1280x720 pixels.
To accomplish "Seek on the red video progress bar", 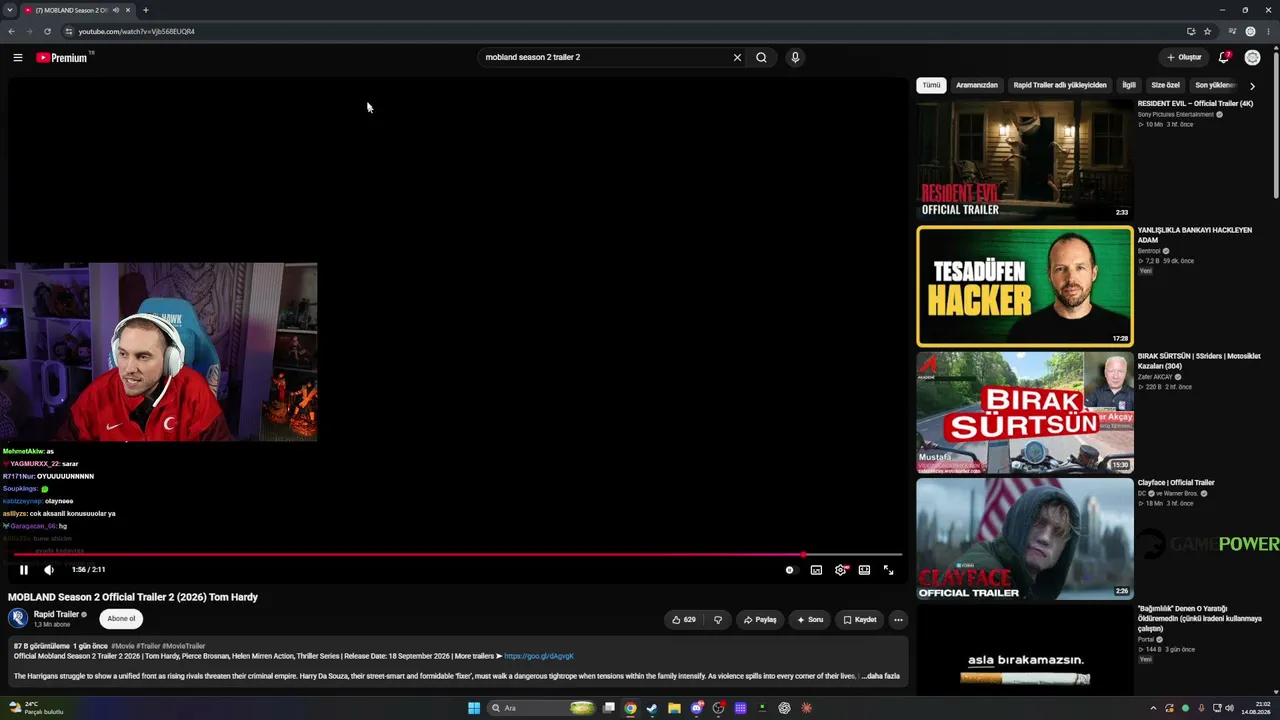I will [458, 554].
